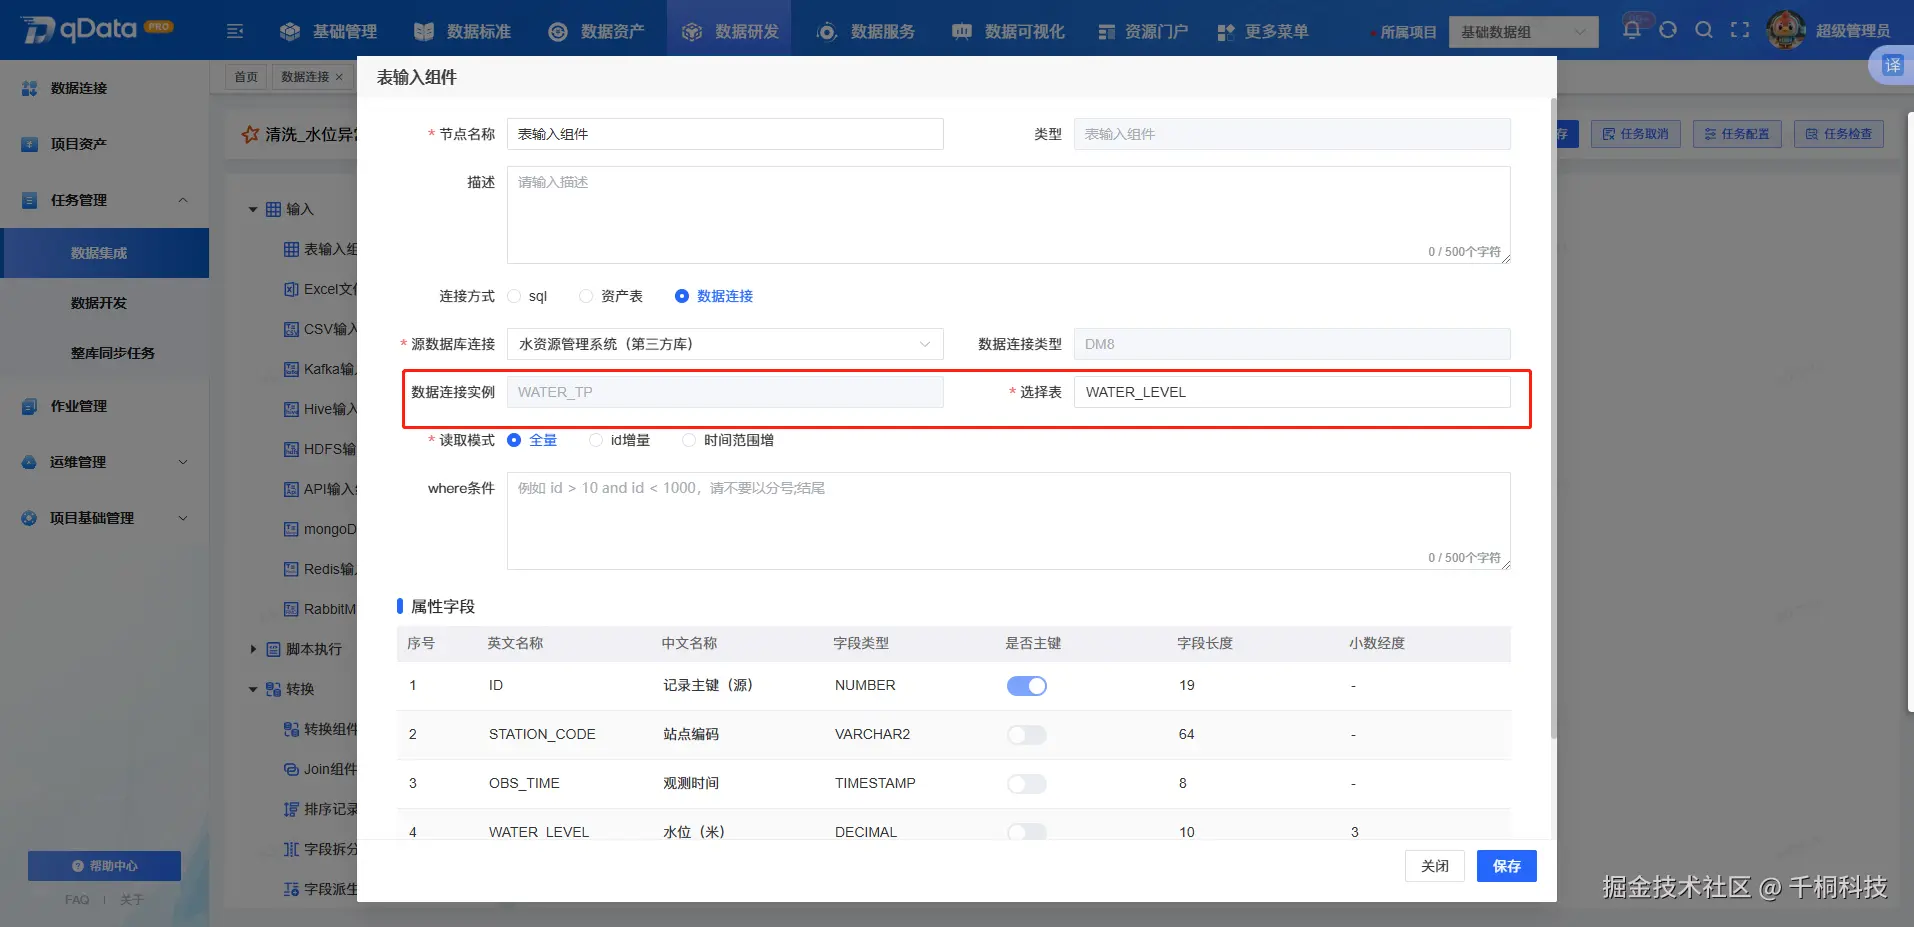Click the 作业管理 sidebar icon

point(29,406)
